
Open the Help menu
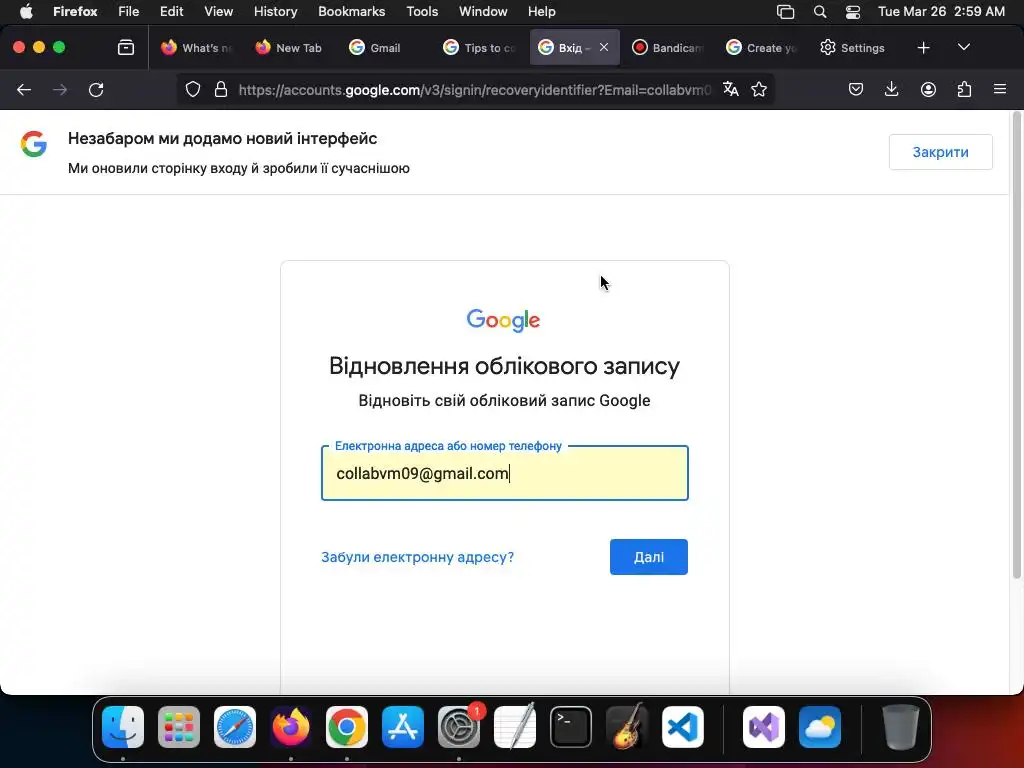point(541,11)
